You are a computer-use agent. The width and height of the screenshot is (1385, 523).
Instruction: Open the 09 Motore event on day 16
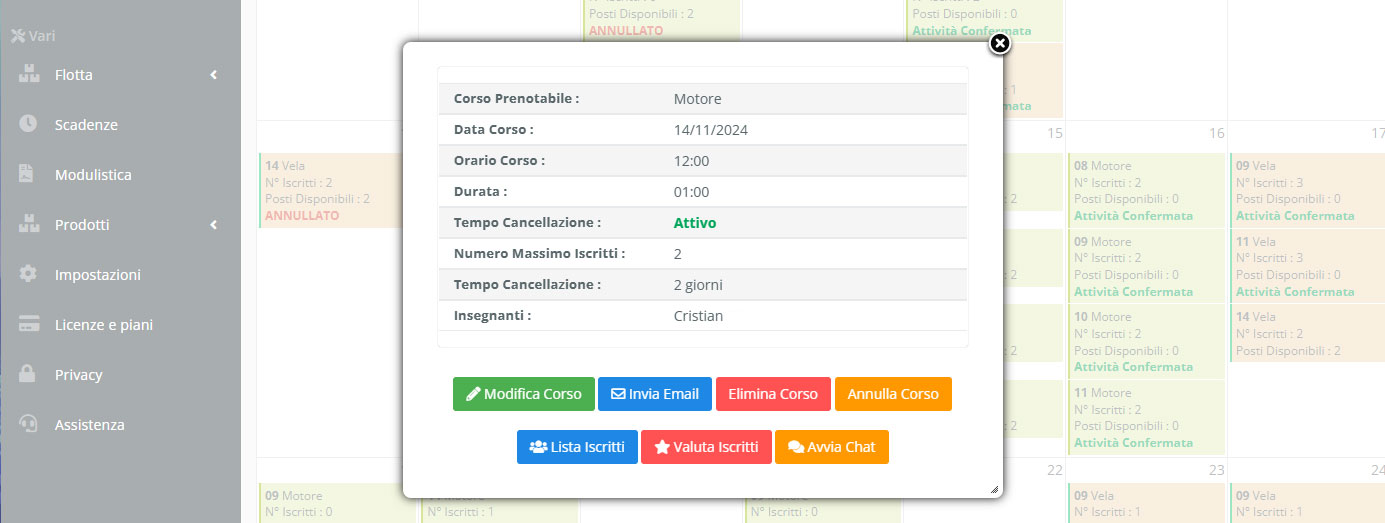coord(1147,267)
